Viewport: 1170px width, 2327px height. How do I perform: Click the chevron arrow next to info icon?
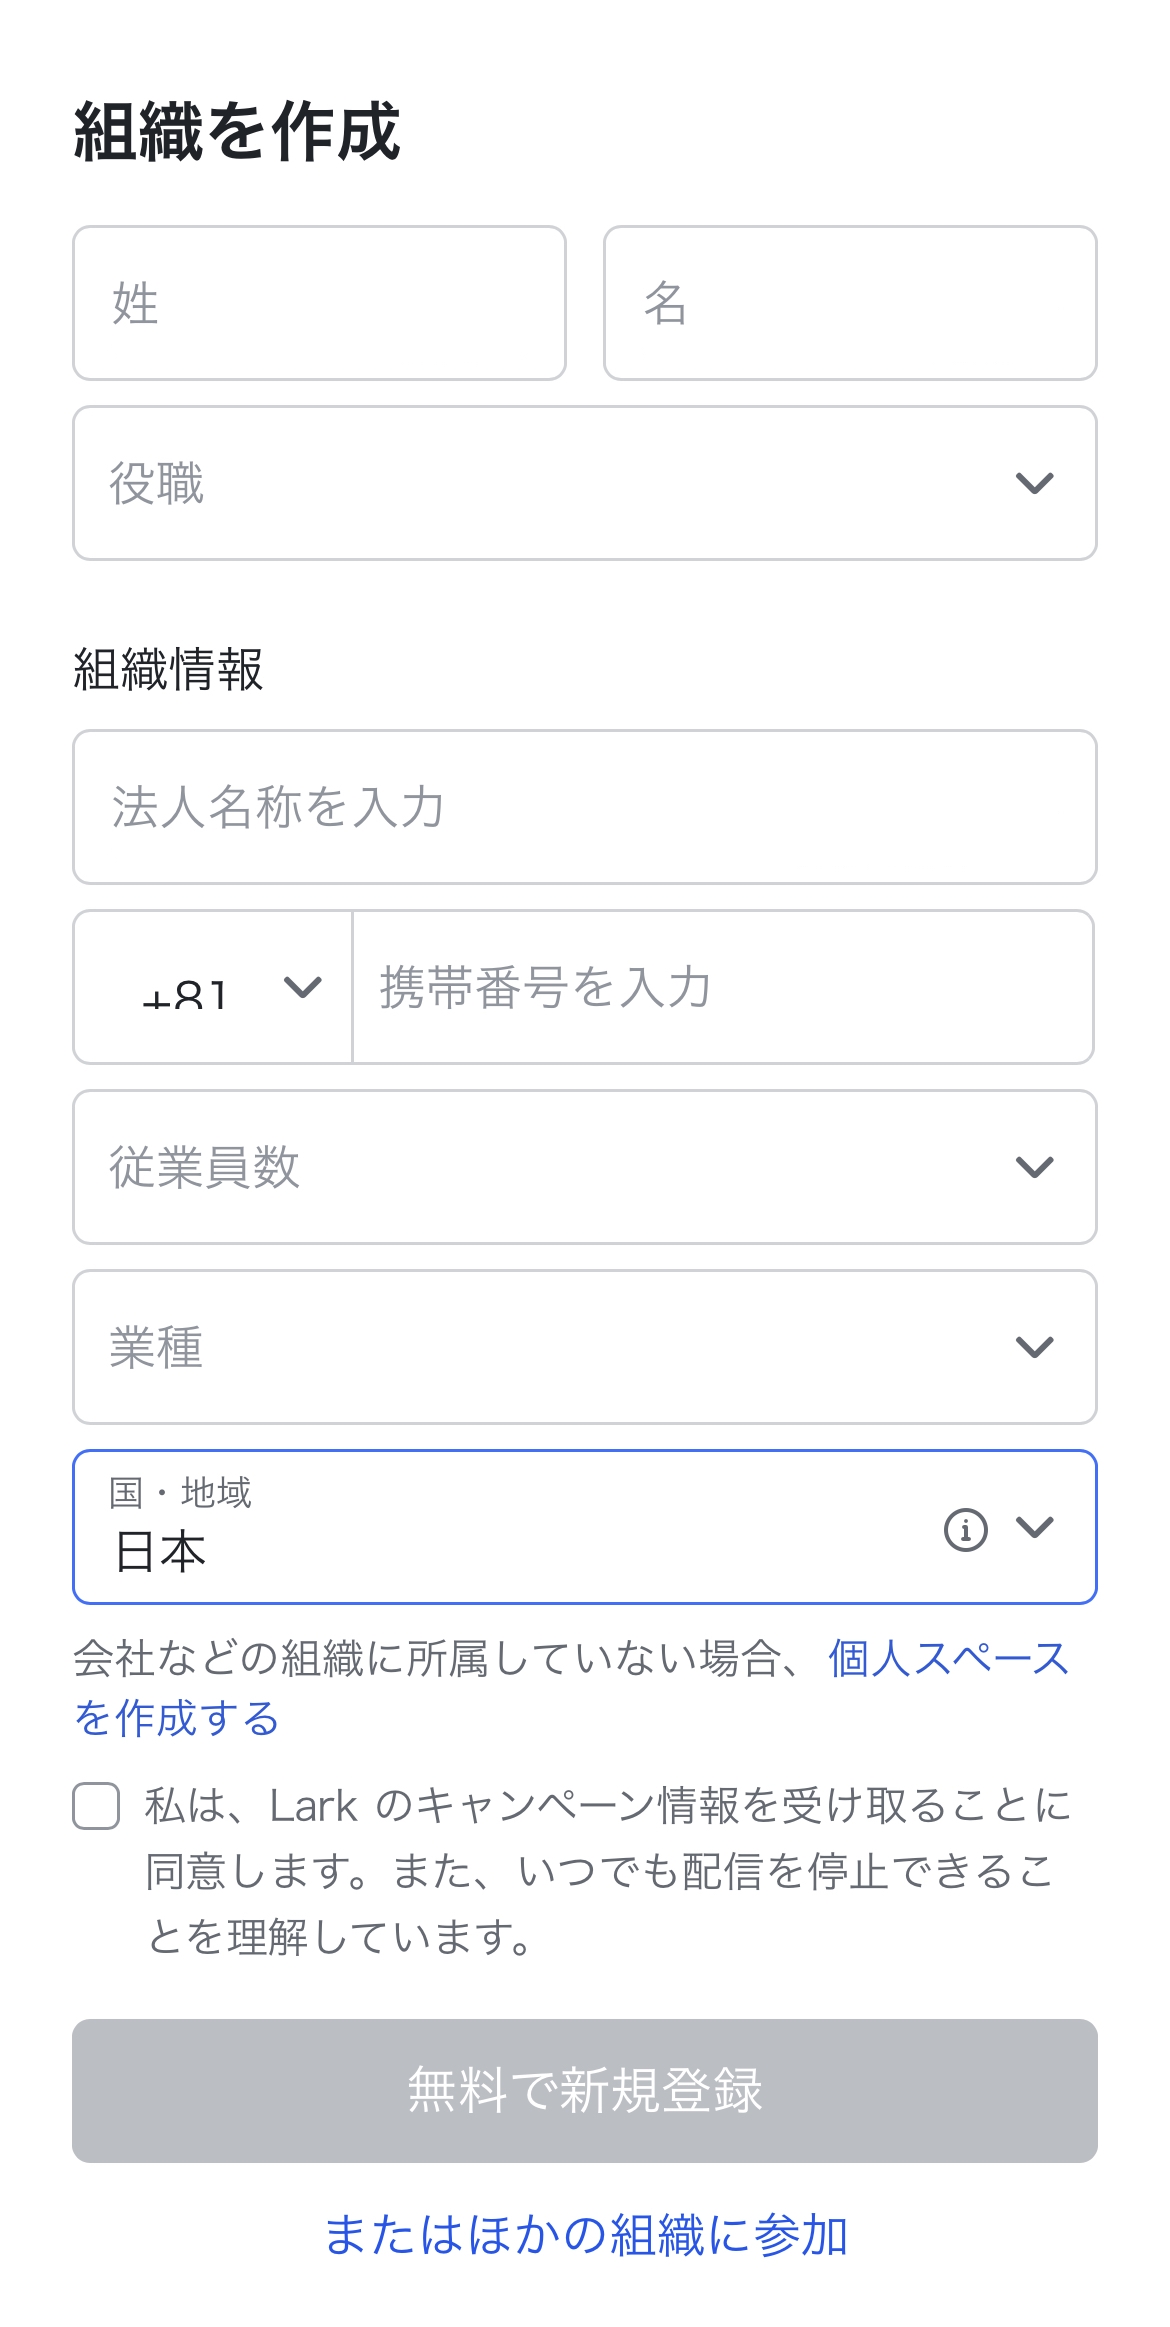[1034, 1527]
